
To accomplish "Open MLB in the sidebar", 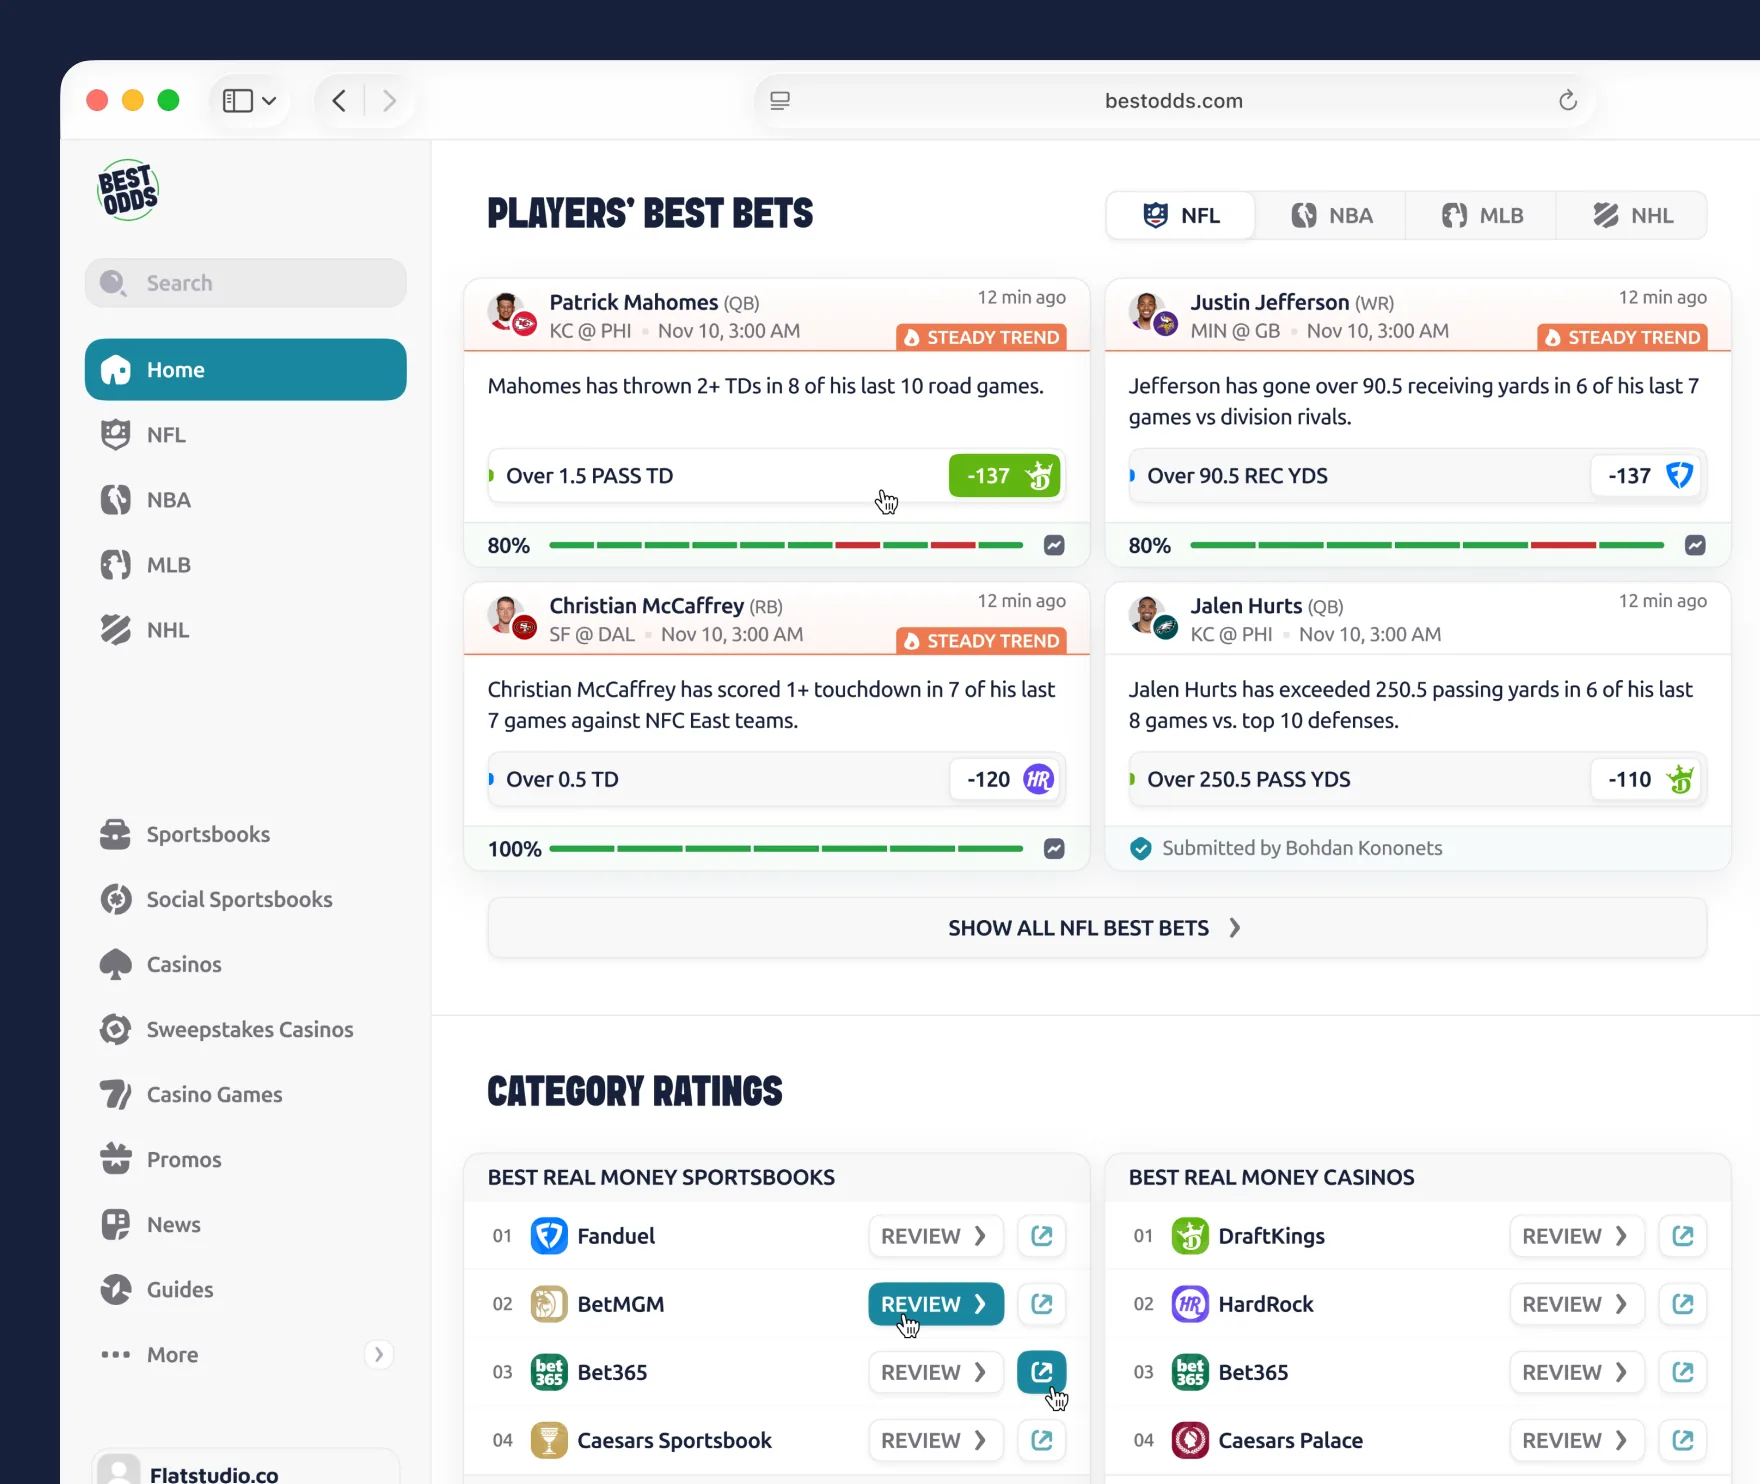I will tap(246, 565).
